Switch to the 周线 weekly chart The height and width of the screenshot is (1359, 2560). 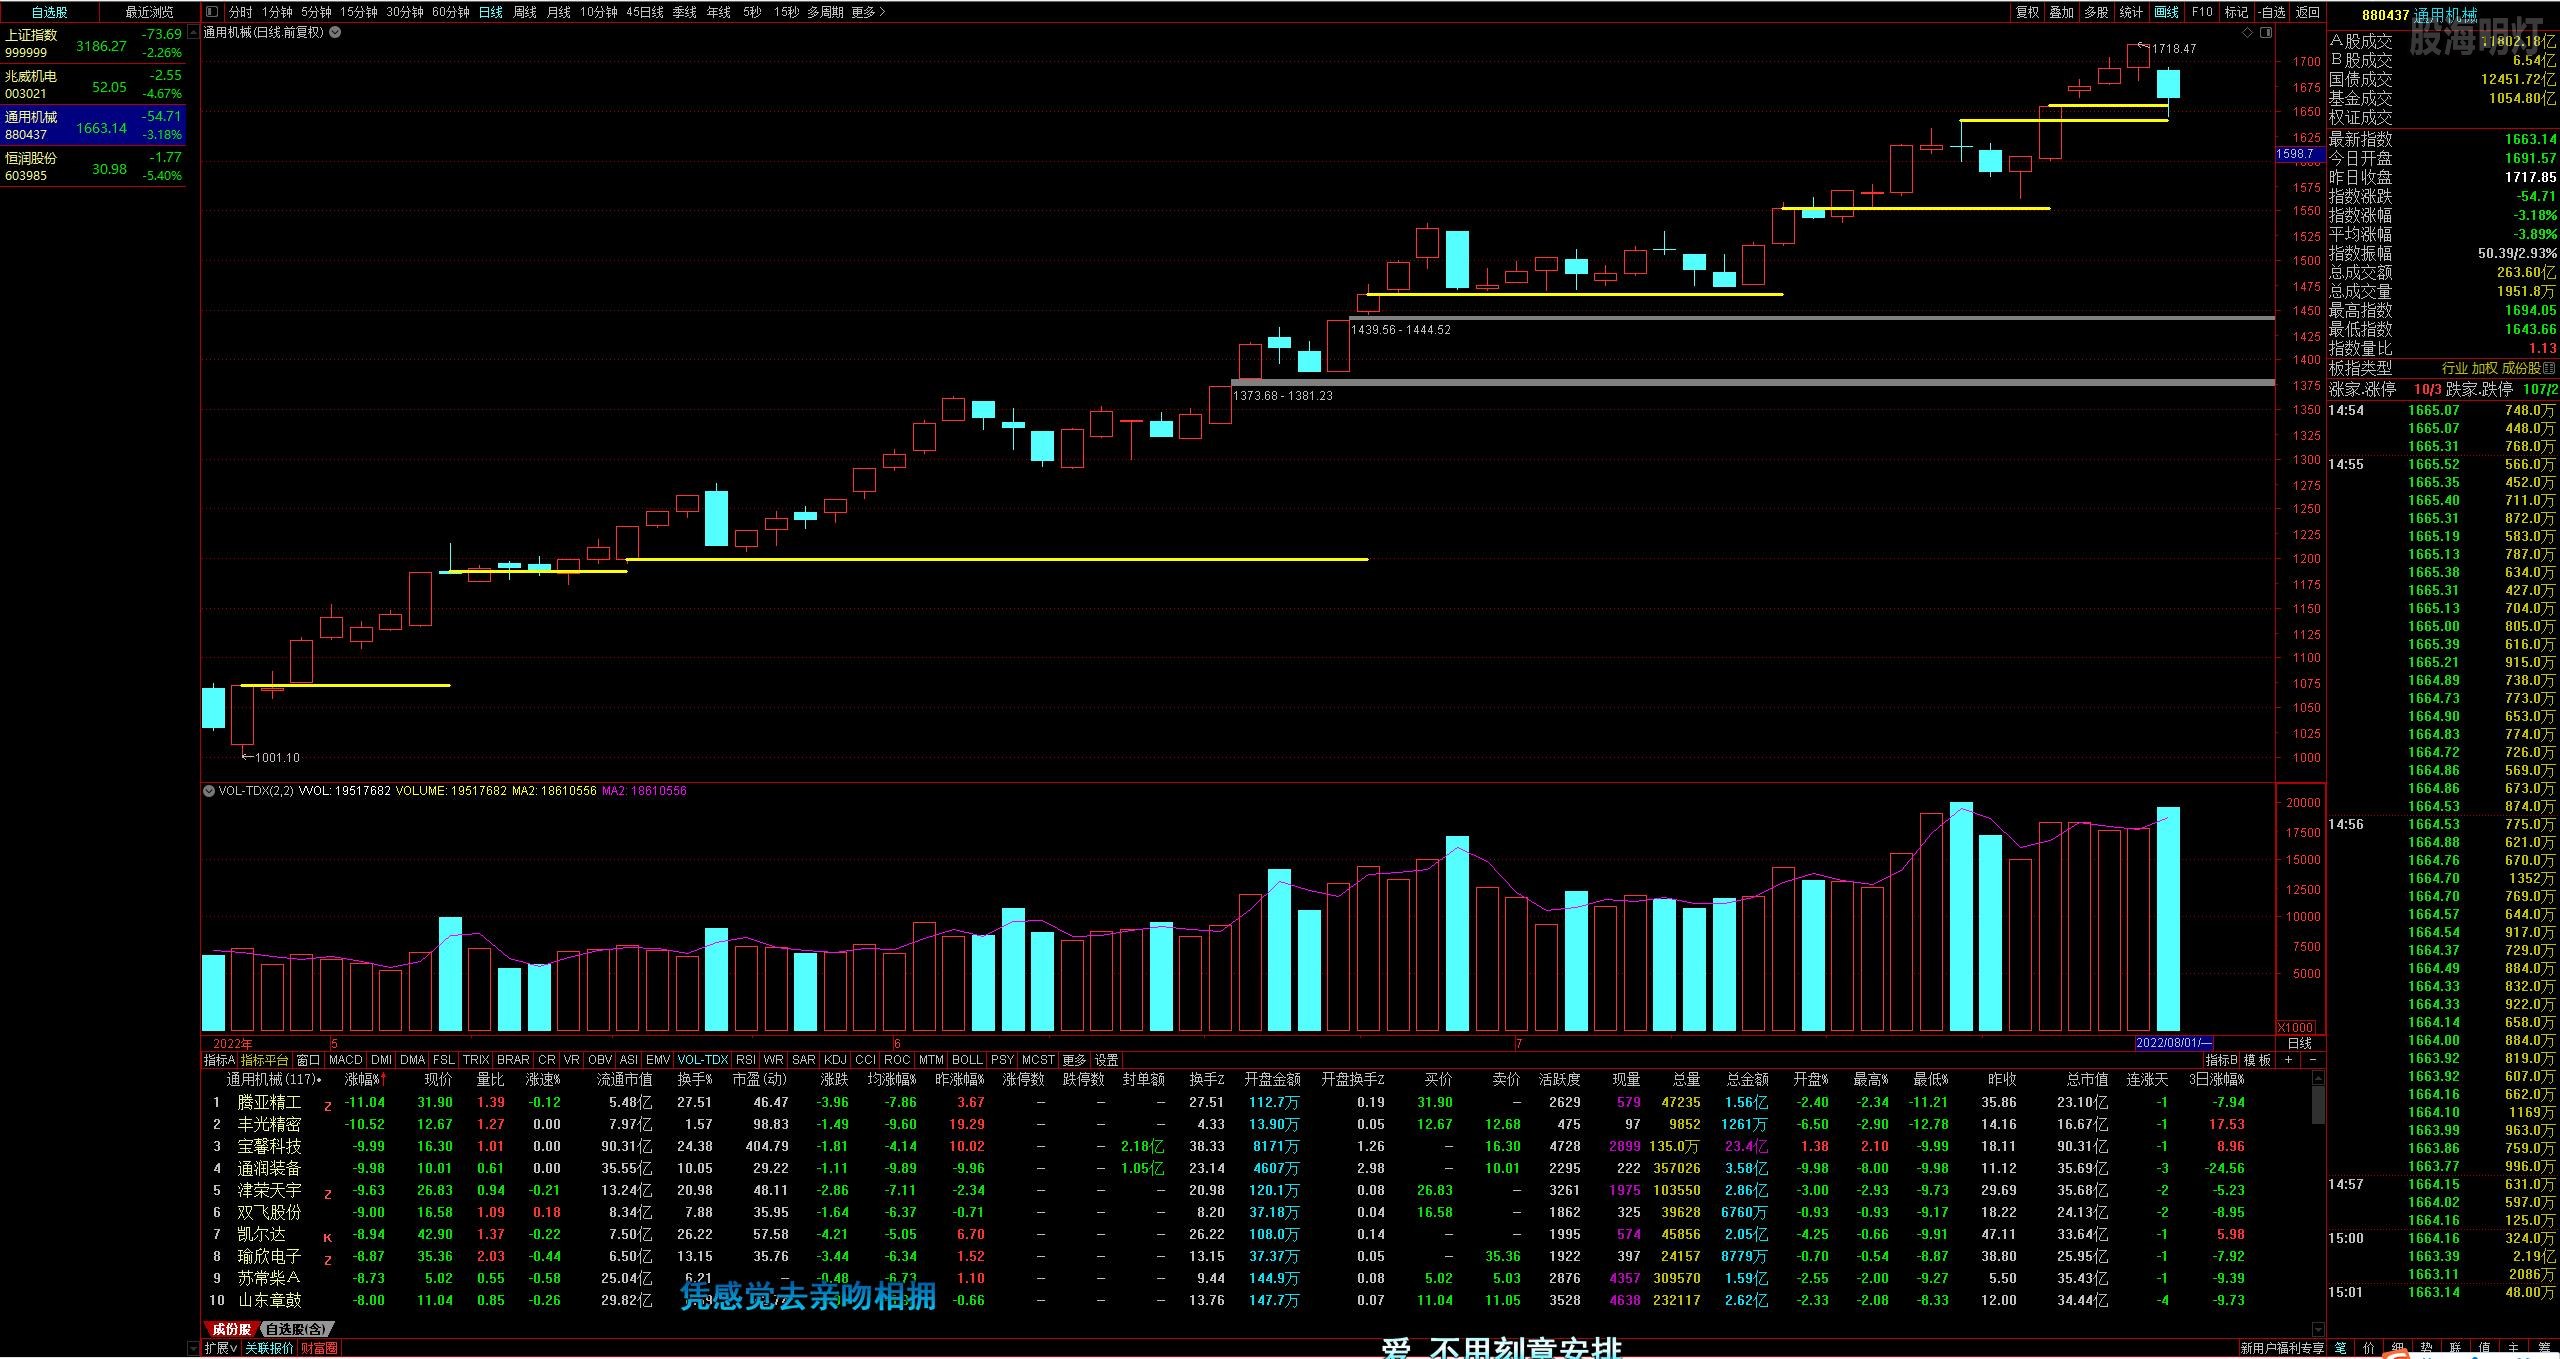click(x=524, y=12)
